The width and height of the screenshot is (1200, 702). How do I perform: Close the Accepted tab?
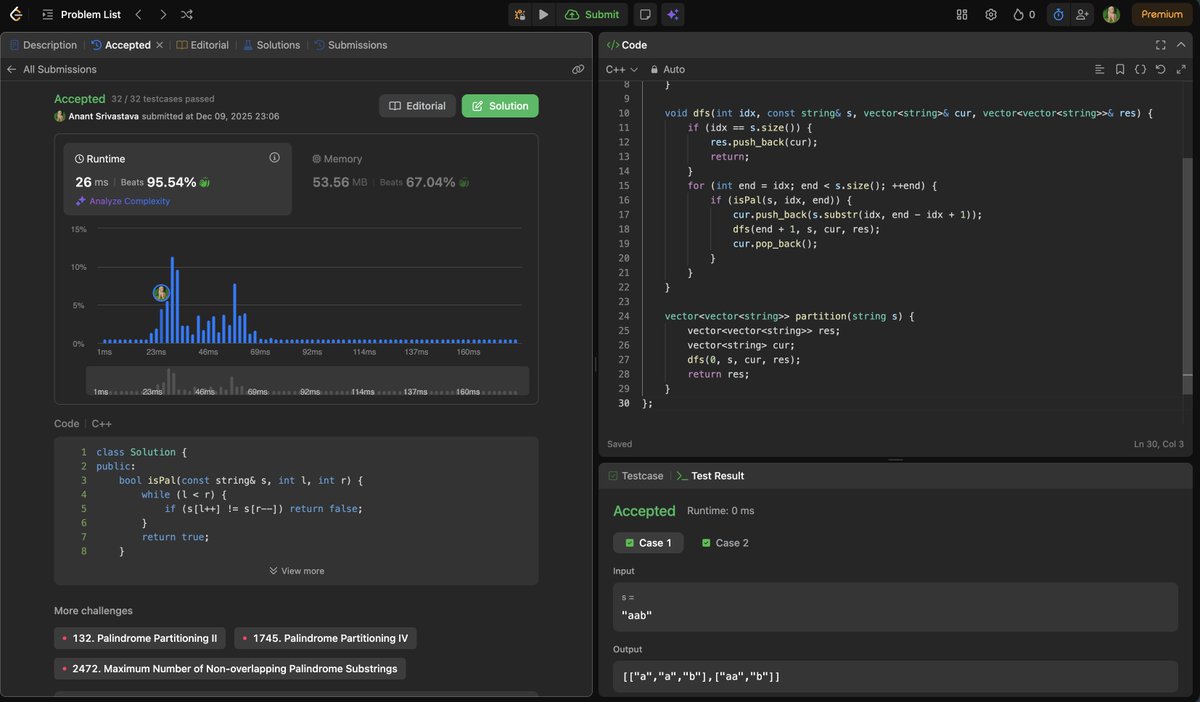coord(159,45)
